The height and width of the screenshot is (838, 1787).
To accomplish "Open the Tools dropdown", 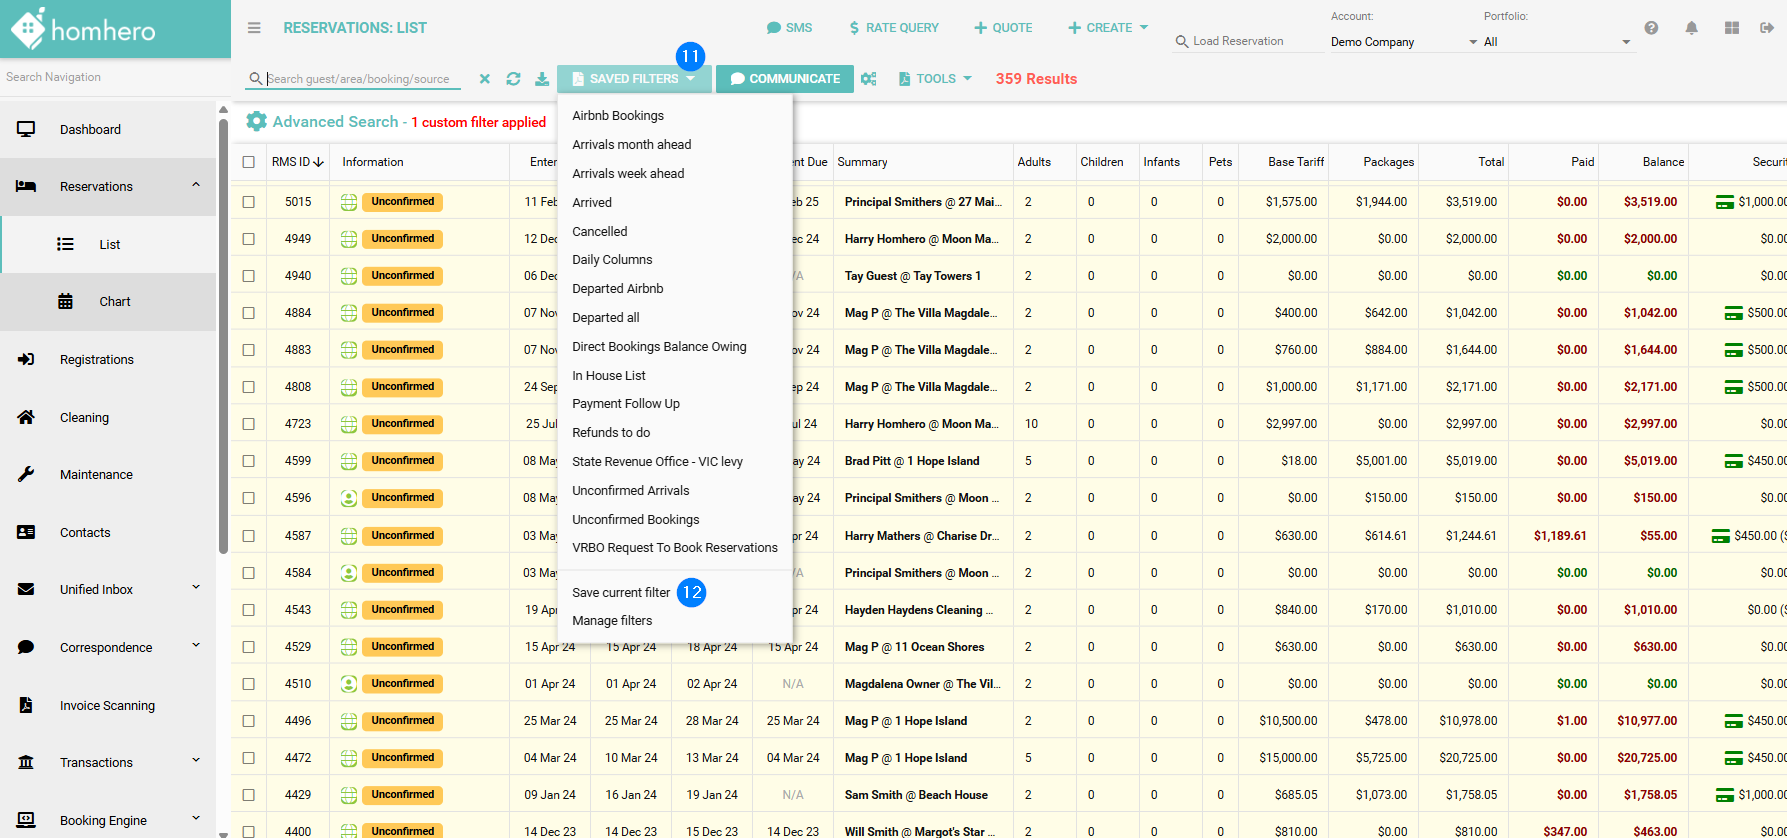I will (x=935, y=79).
